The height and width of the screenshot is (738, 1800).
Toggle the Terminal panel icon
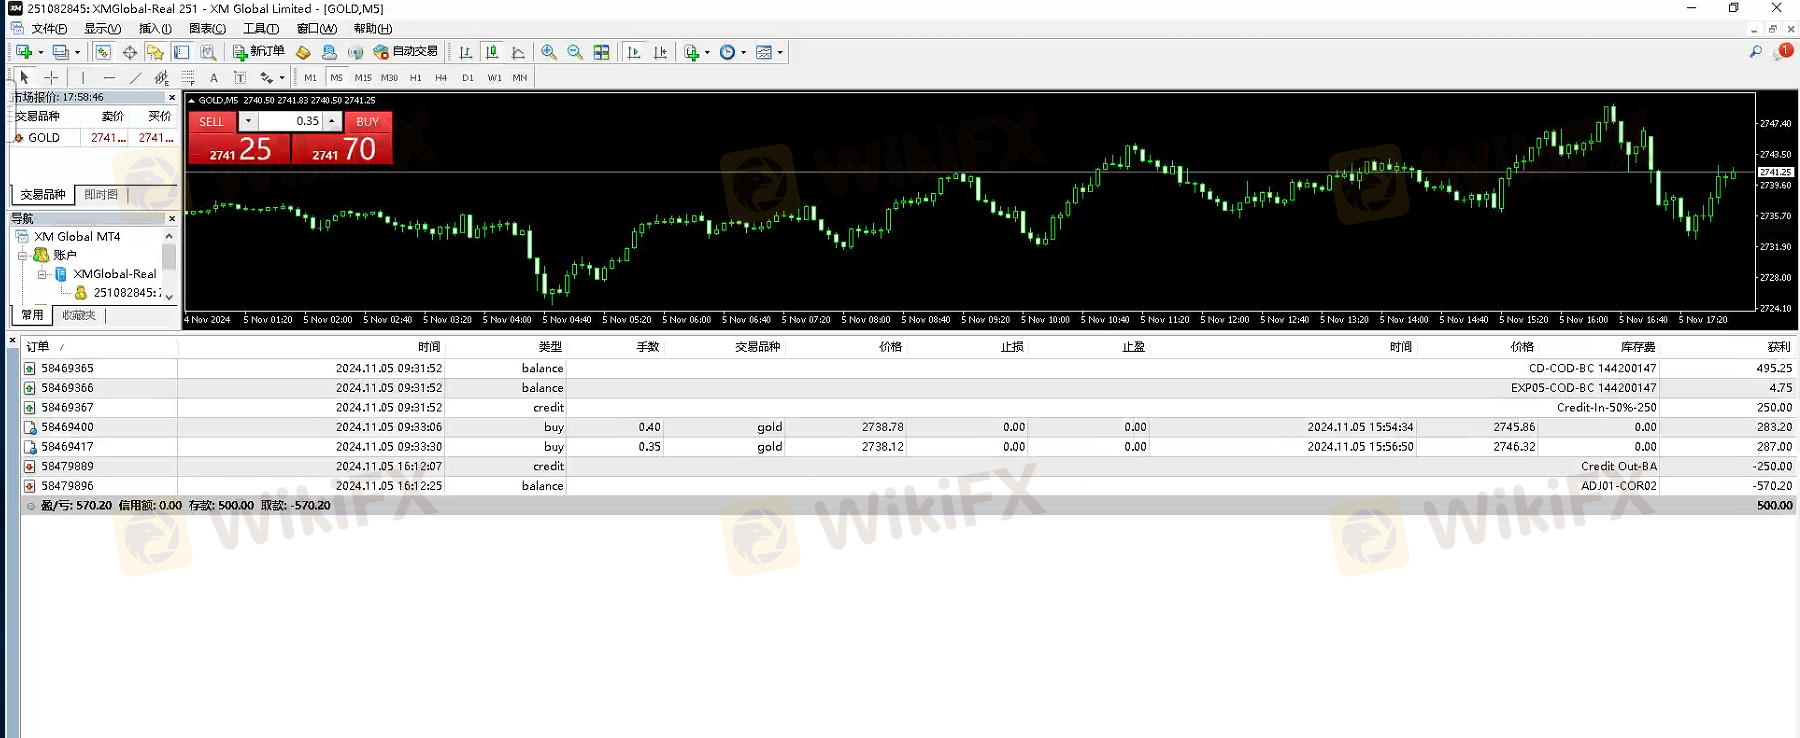(x=182, y=52)
